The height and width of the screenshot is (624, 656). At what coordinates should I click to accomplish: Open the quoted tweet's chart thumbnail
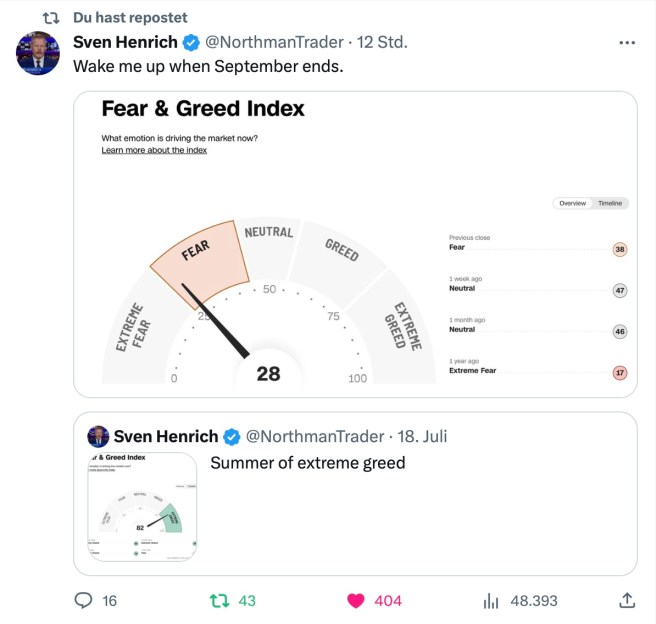pyautogui.click(x=141, y=507)
